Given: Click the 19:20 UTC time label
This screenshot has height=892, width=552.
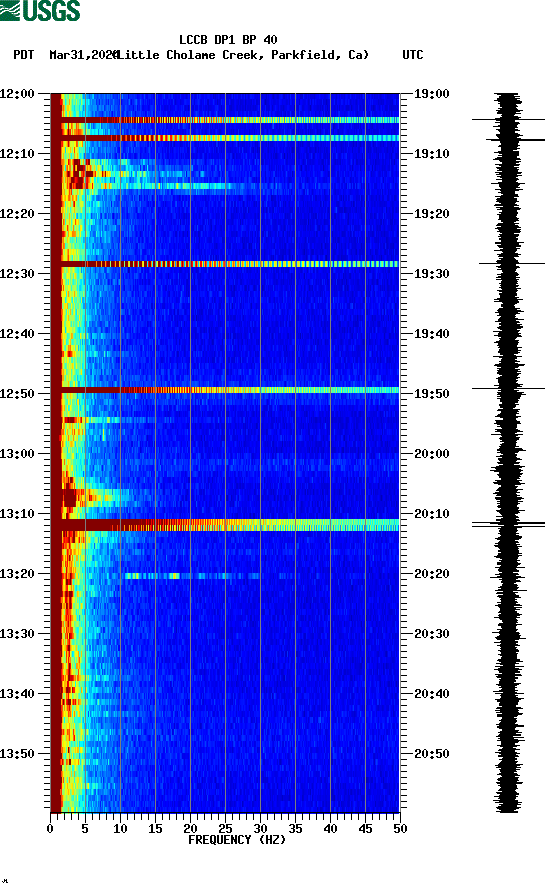Looking at the screenshot, I should pyautogui.click(x=432, y=214).
